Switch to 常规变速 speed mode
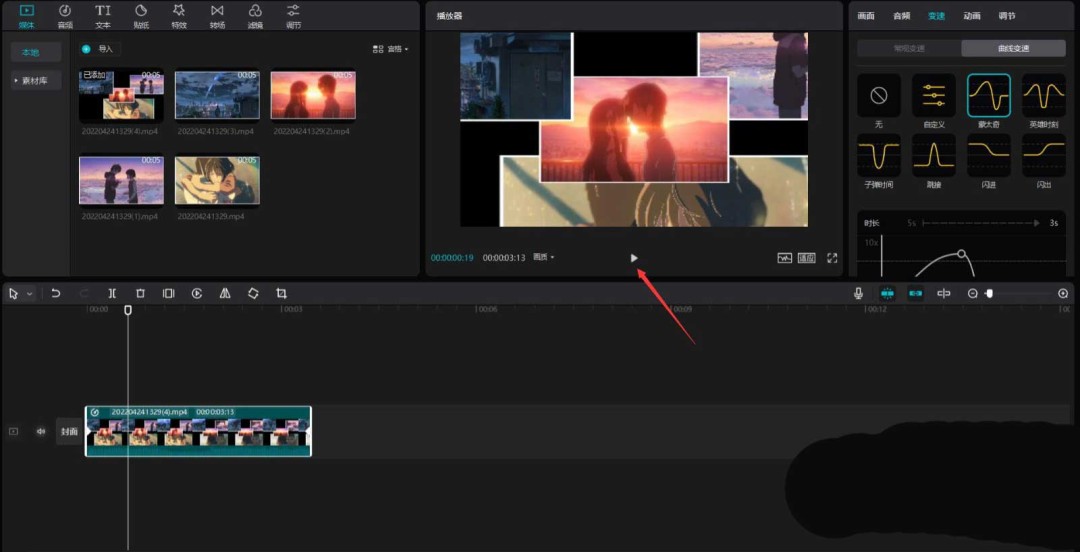This screenshot has width=1080, height=552. point(908,48)
